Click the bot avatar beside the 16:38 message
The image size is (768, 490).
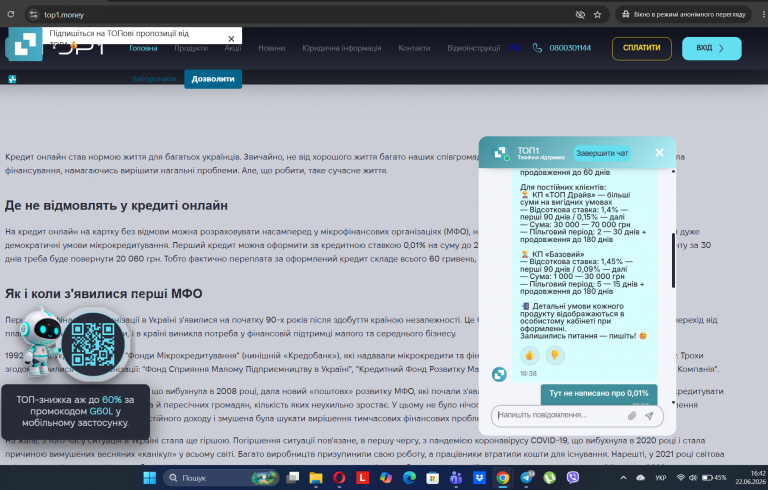[x=499, y=374]
